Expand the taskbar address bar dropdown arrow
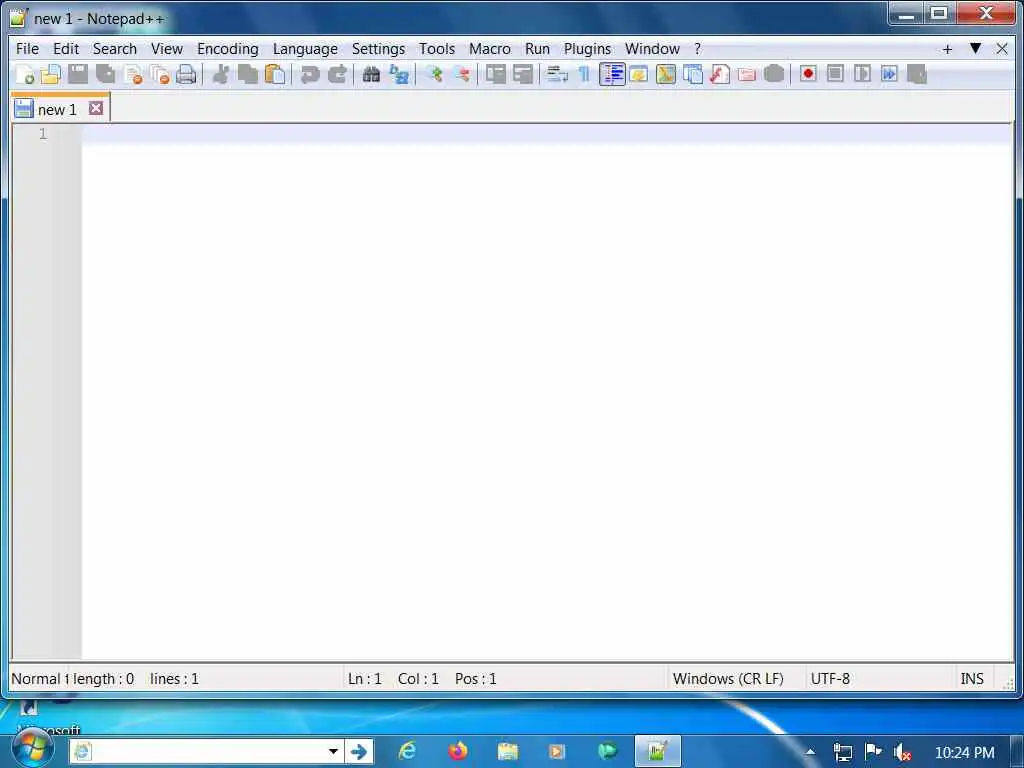The height and width of the screenshot is (768, 1024). (333, 752)
